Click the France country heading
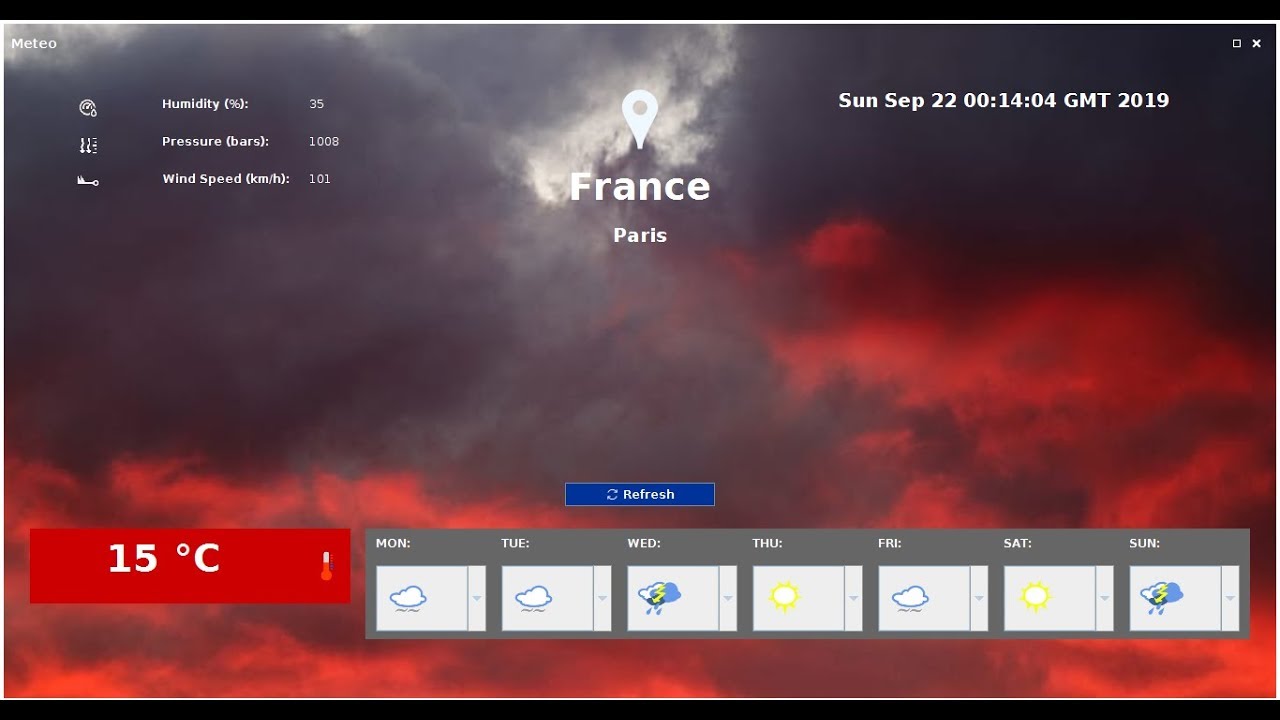The image size is (1280, 720). click(x=640, y=187)
